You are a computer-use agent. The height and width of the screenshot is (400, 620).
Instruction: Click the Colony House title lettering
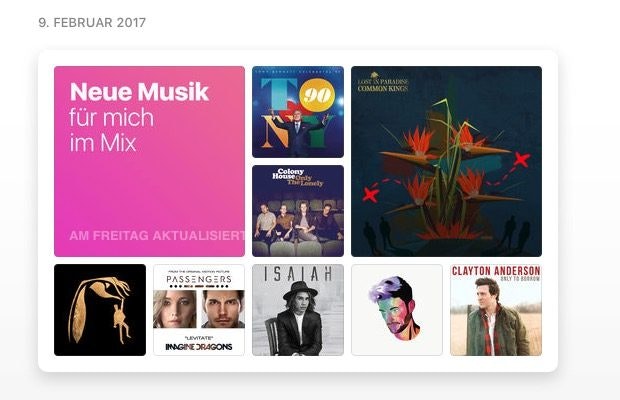click(288, 174)
